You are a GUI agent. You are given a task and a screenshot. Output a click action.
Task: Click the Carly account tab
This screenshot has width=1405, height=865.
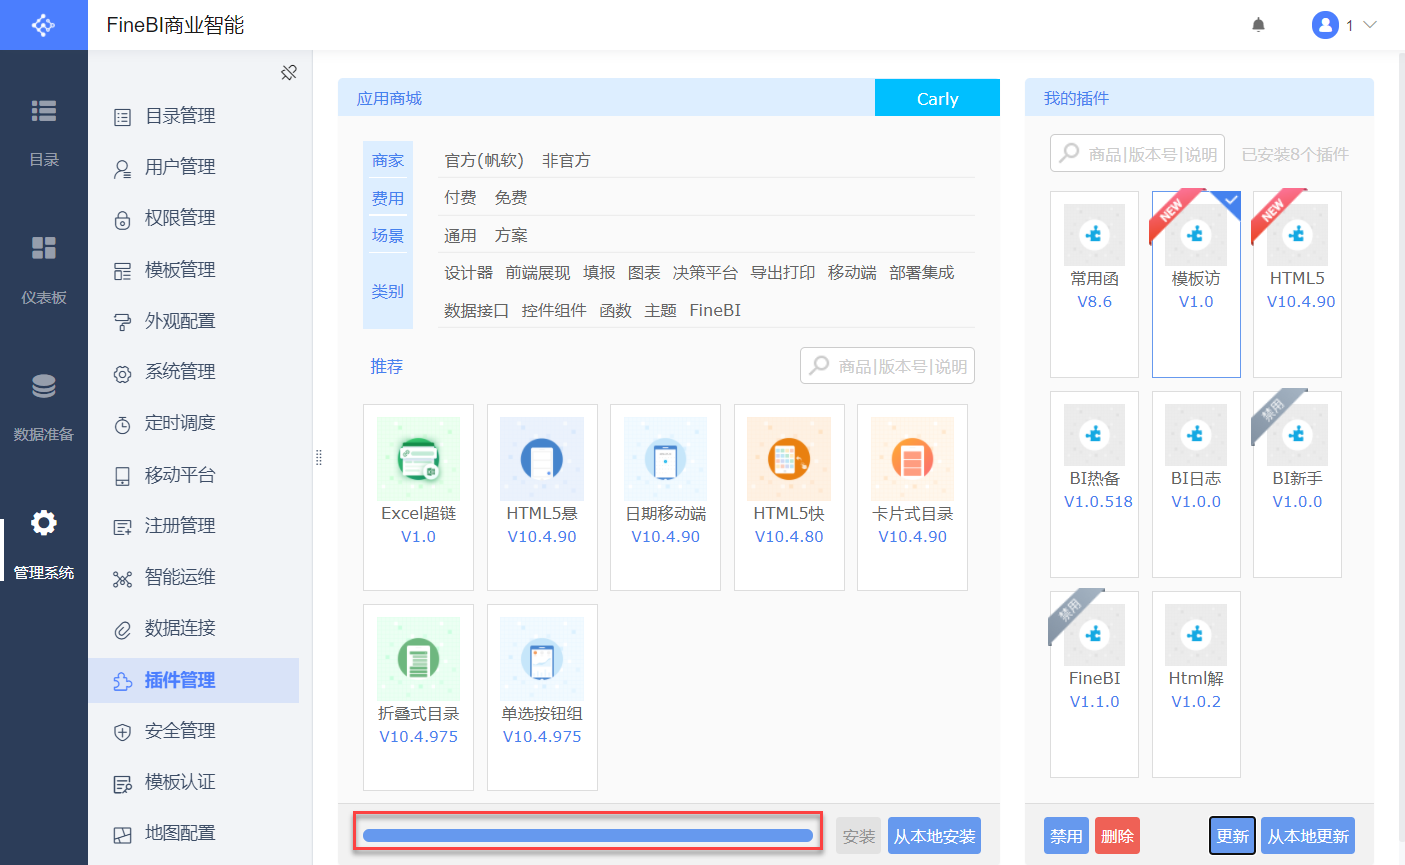(x=937, y=98)
